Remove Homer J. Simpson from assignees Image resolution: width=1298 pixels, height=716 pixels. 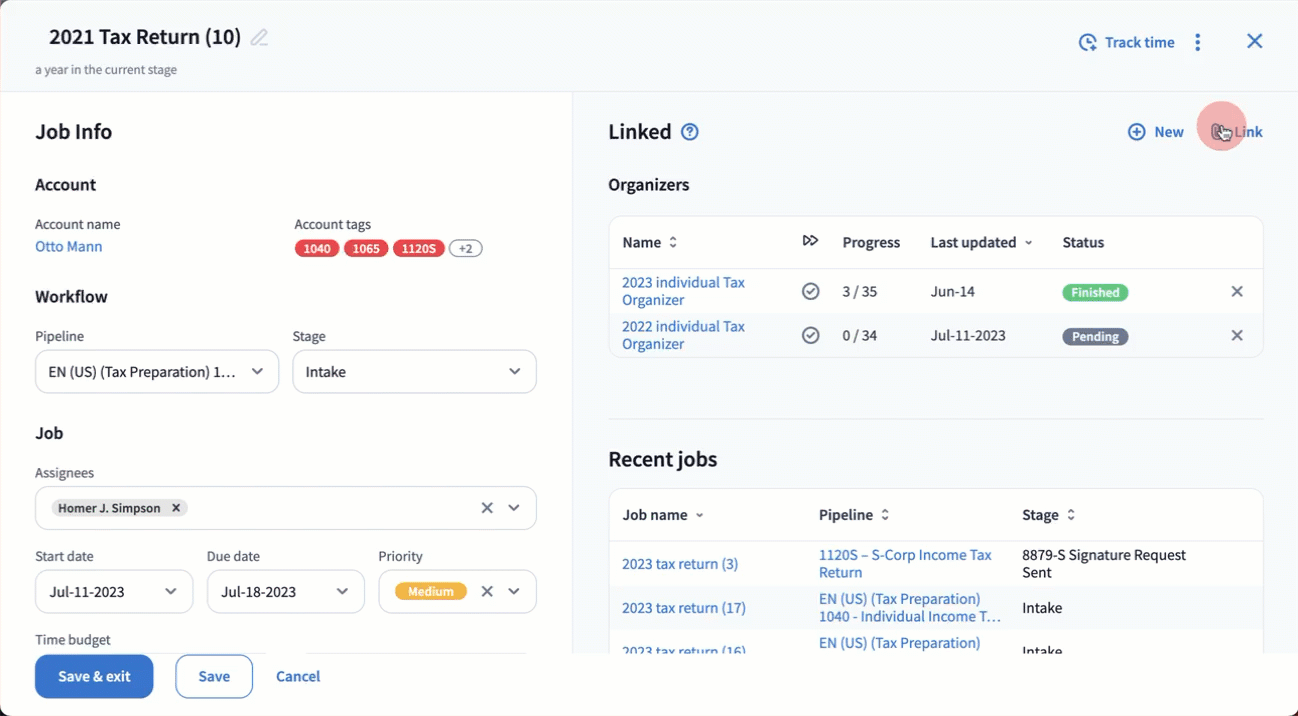coord(176,508)
